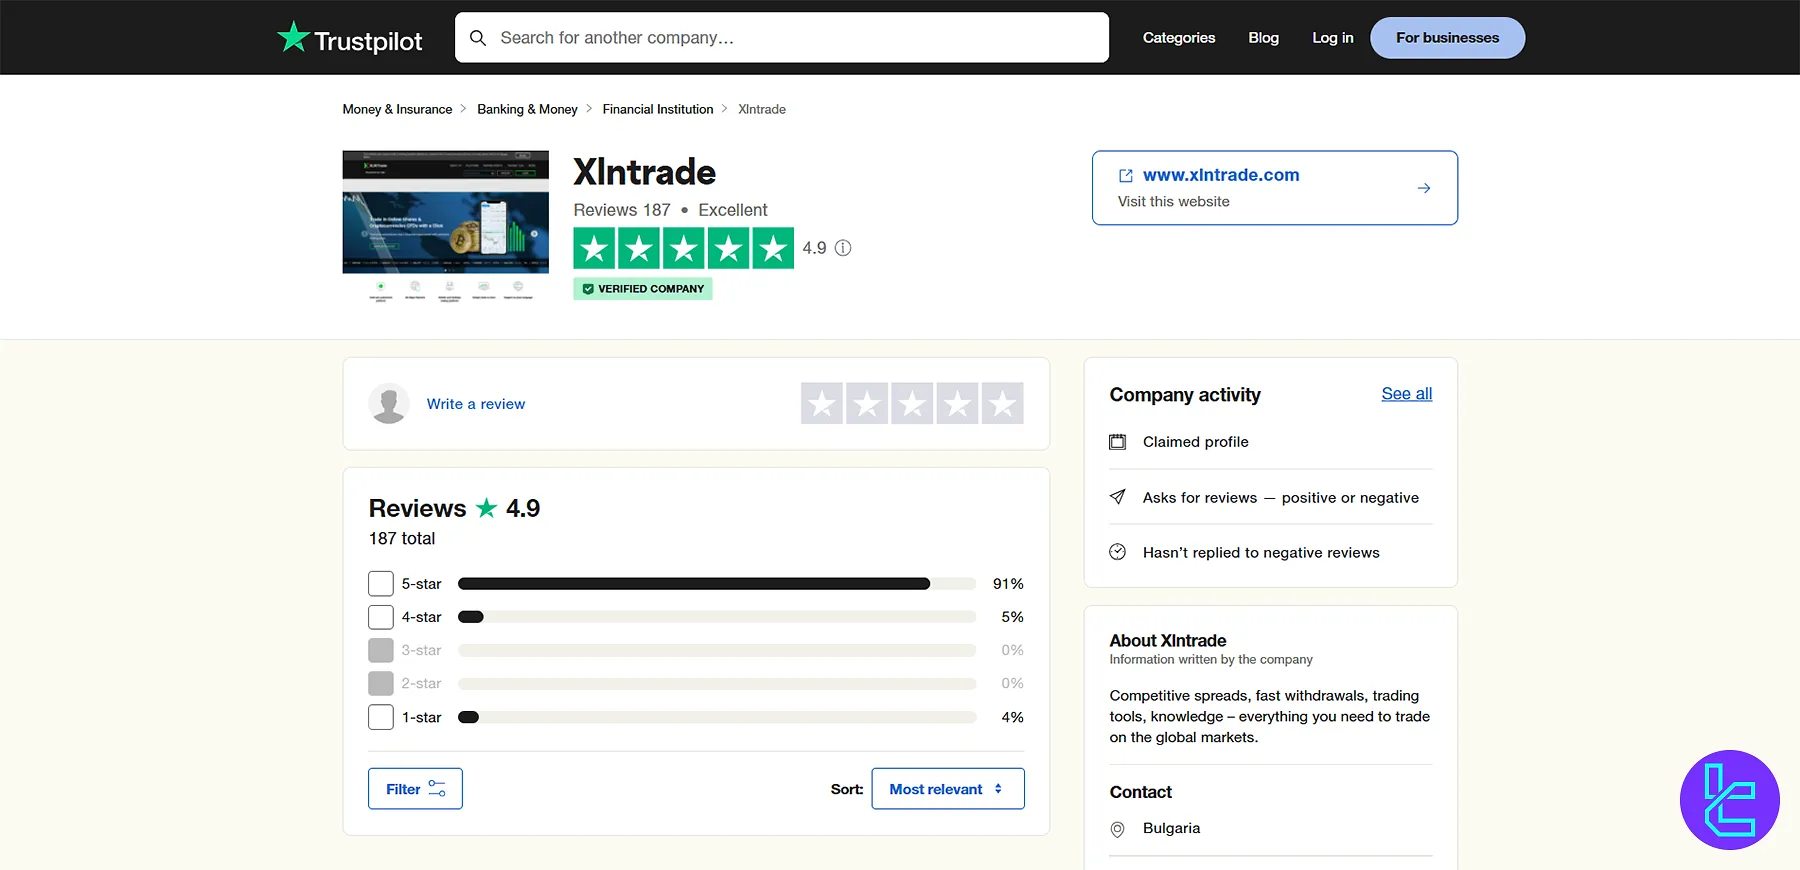Click the 187 total text
1800x870 pixels.
tap(402, 538)
